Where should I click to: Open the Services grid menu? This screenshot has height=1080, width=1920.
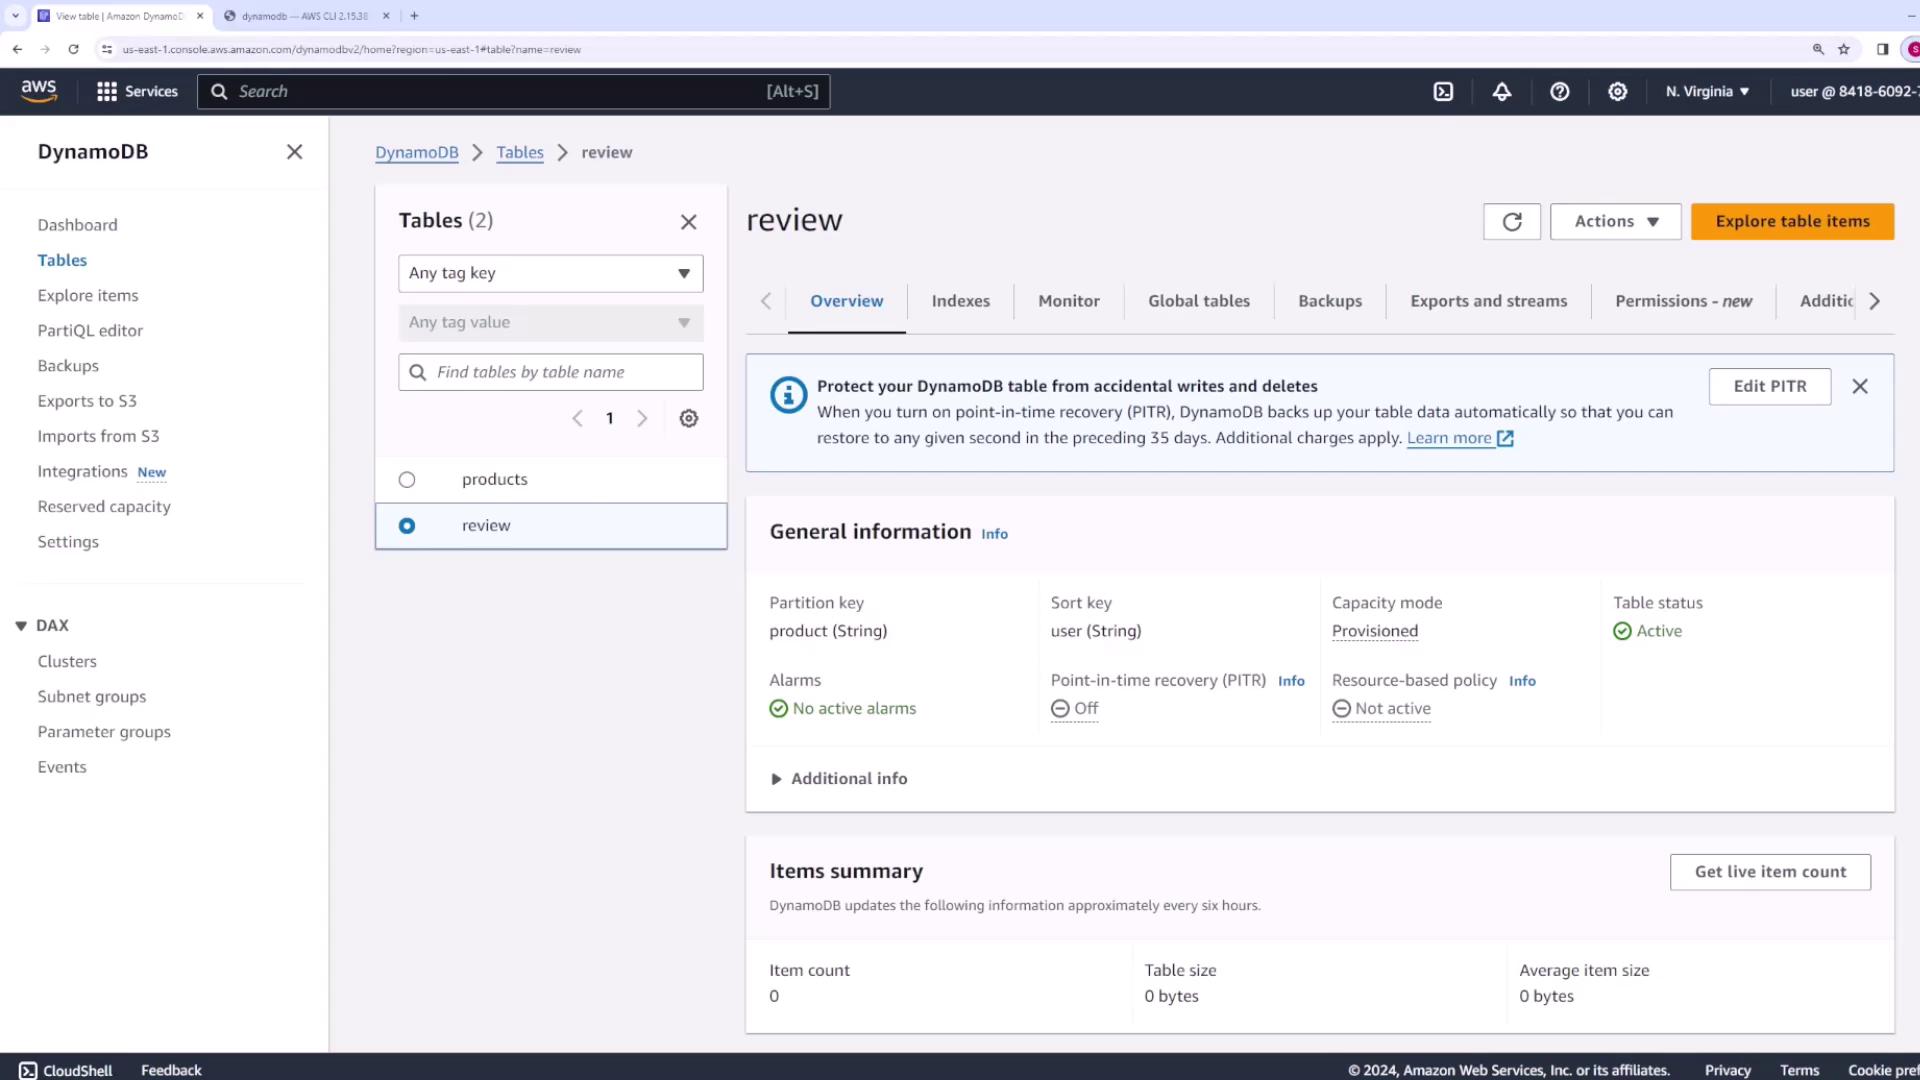(x=137, y=91)
